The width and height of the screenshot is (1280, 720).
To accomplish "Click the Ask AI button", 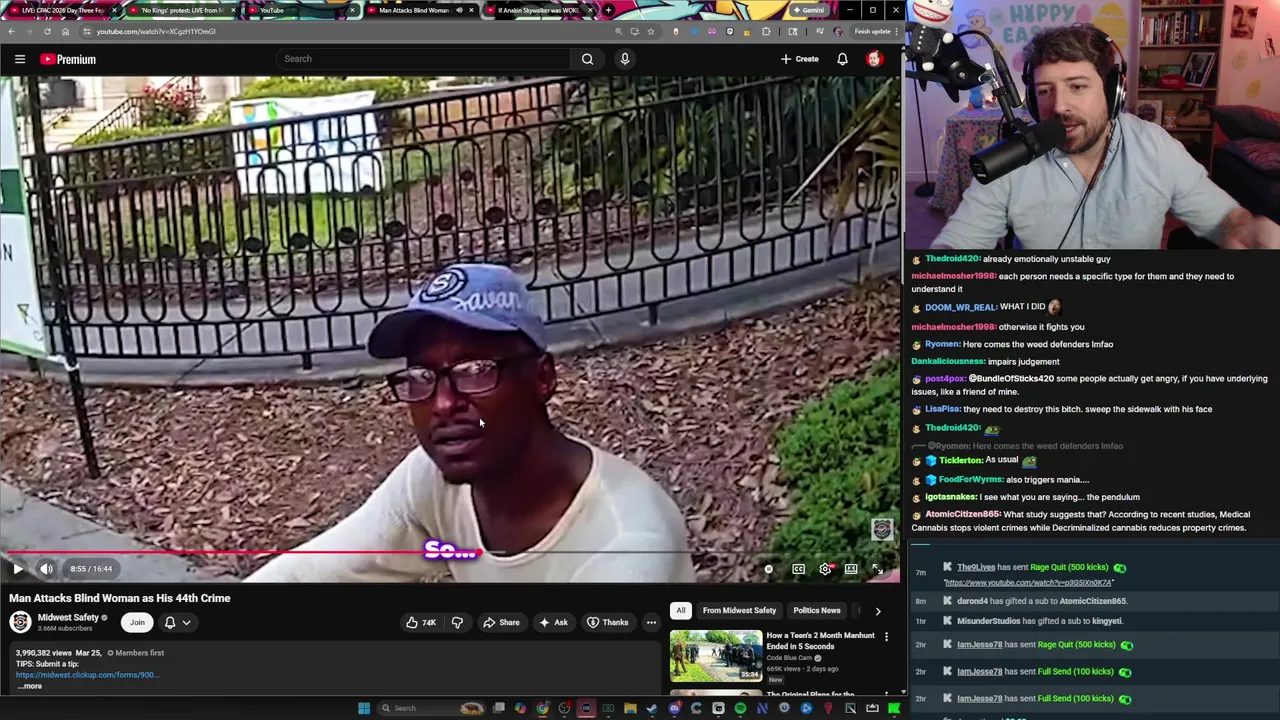I will click(x=553, y=622).
